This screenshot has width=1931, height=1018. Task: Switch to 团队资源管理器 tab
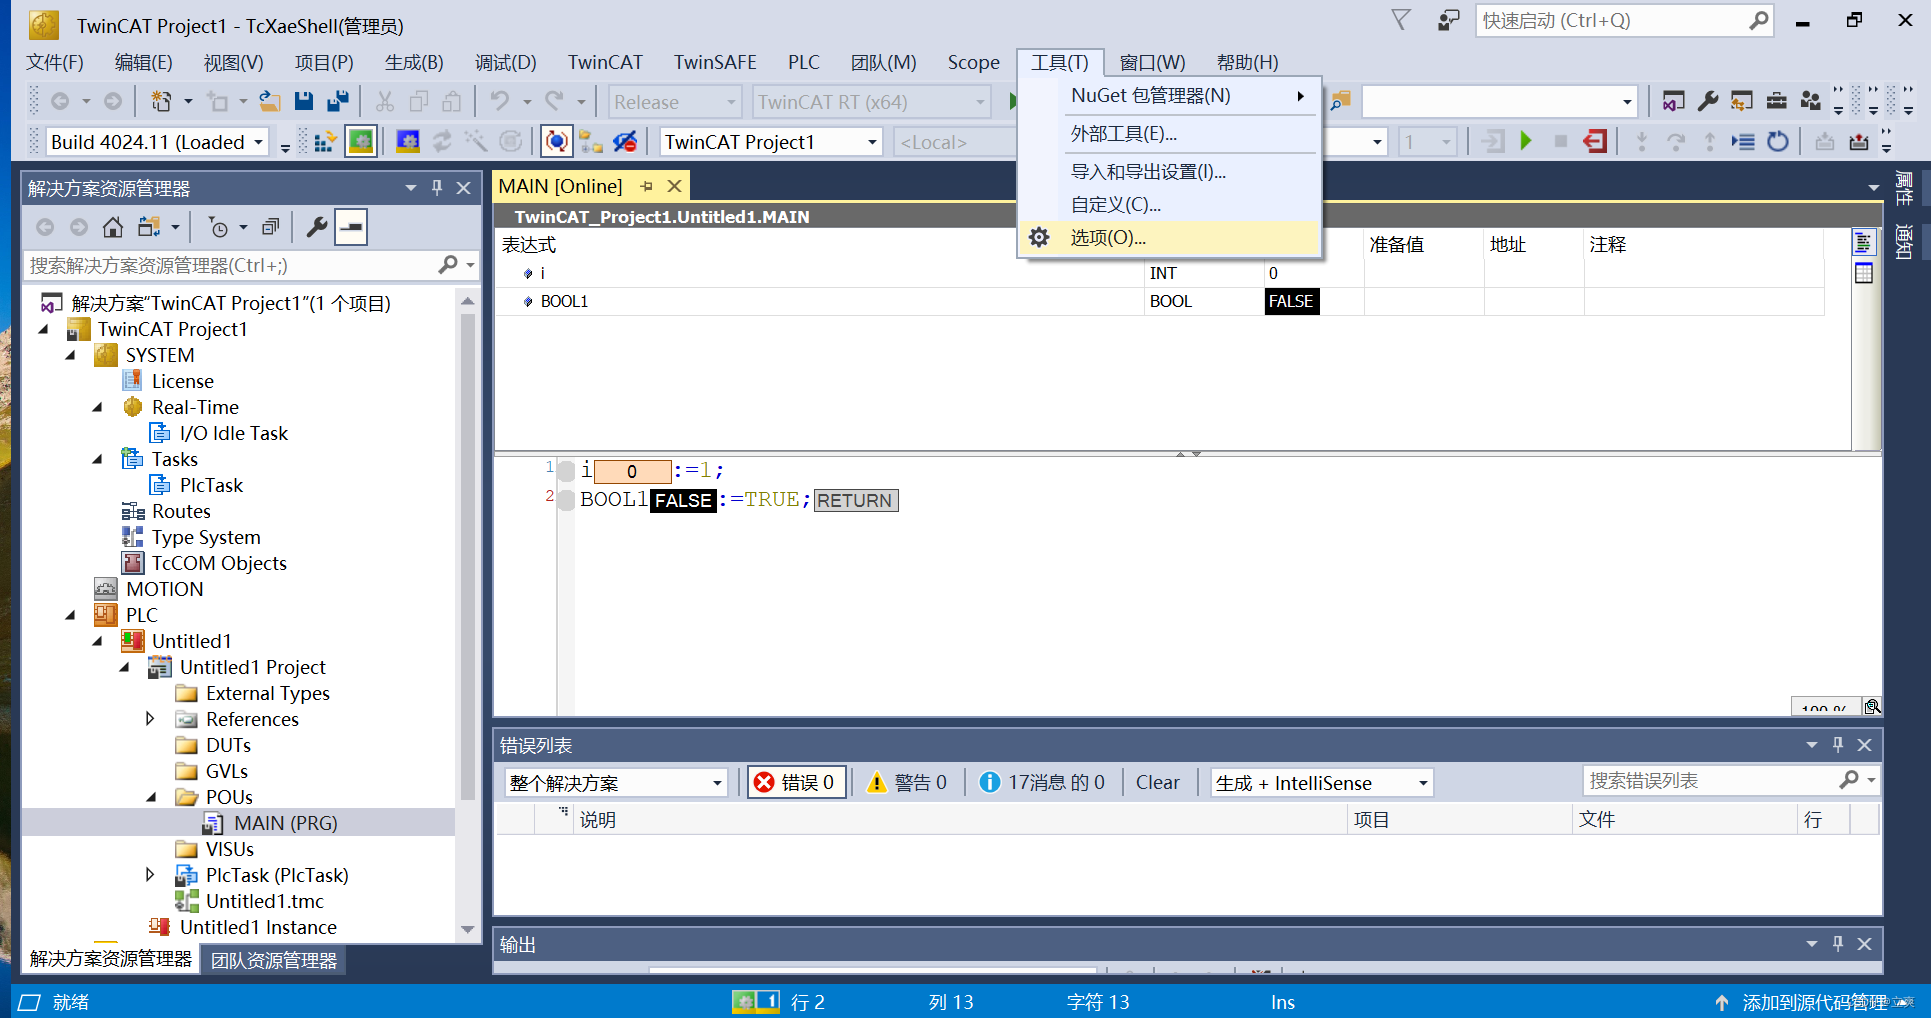273,960
